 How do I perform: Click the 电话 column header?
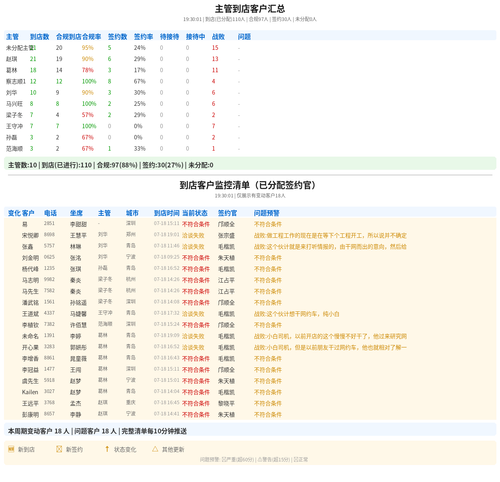50,213
